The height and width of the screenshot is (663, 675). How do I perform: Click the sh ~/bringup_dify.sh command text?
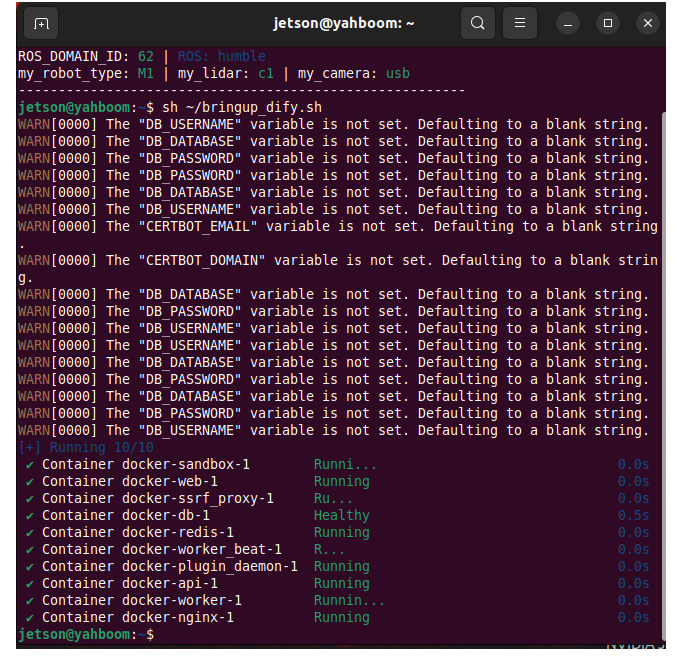coord(242,108)
